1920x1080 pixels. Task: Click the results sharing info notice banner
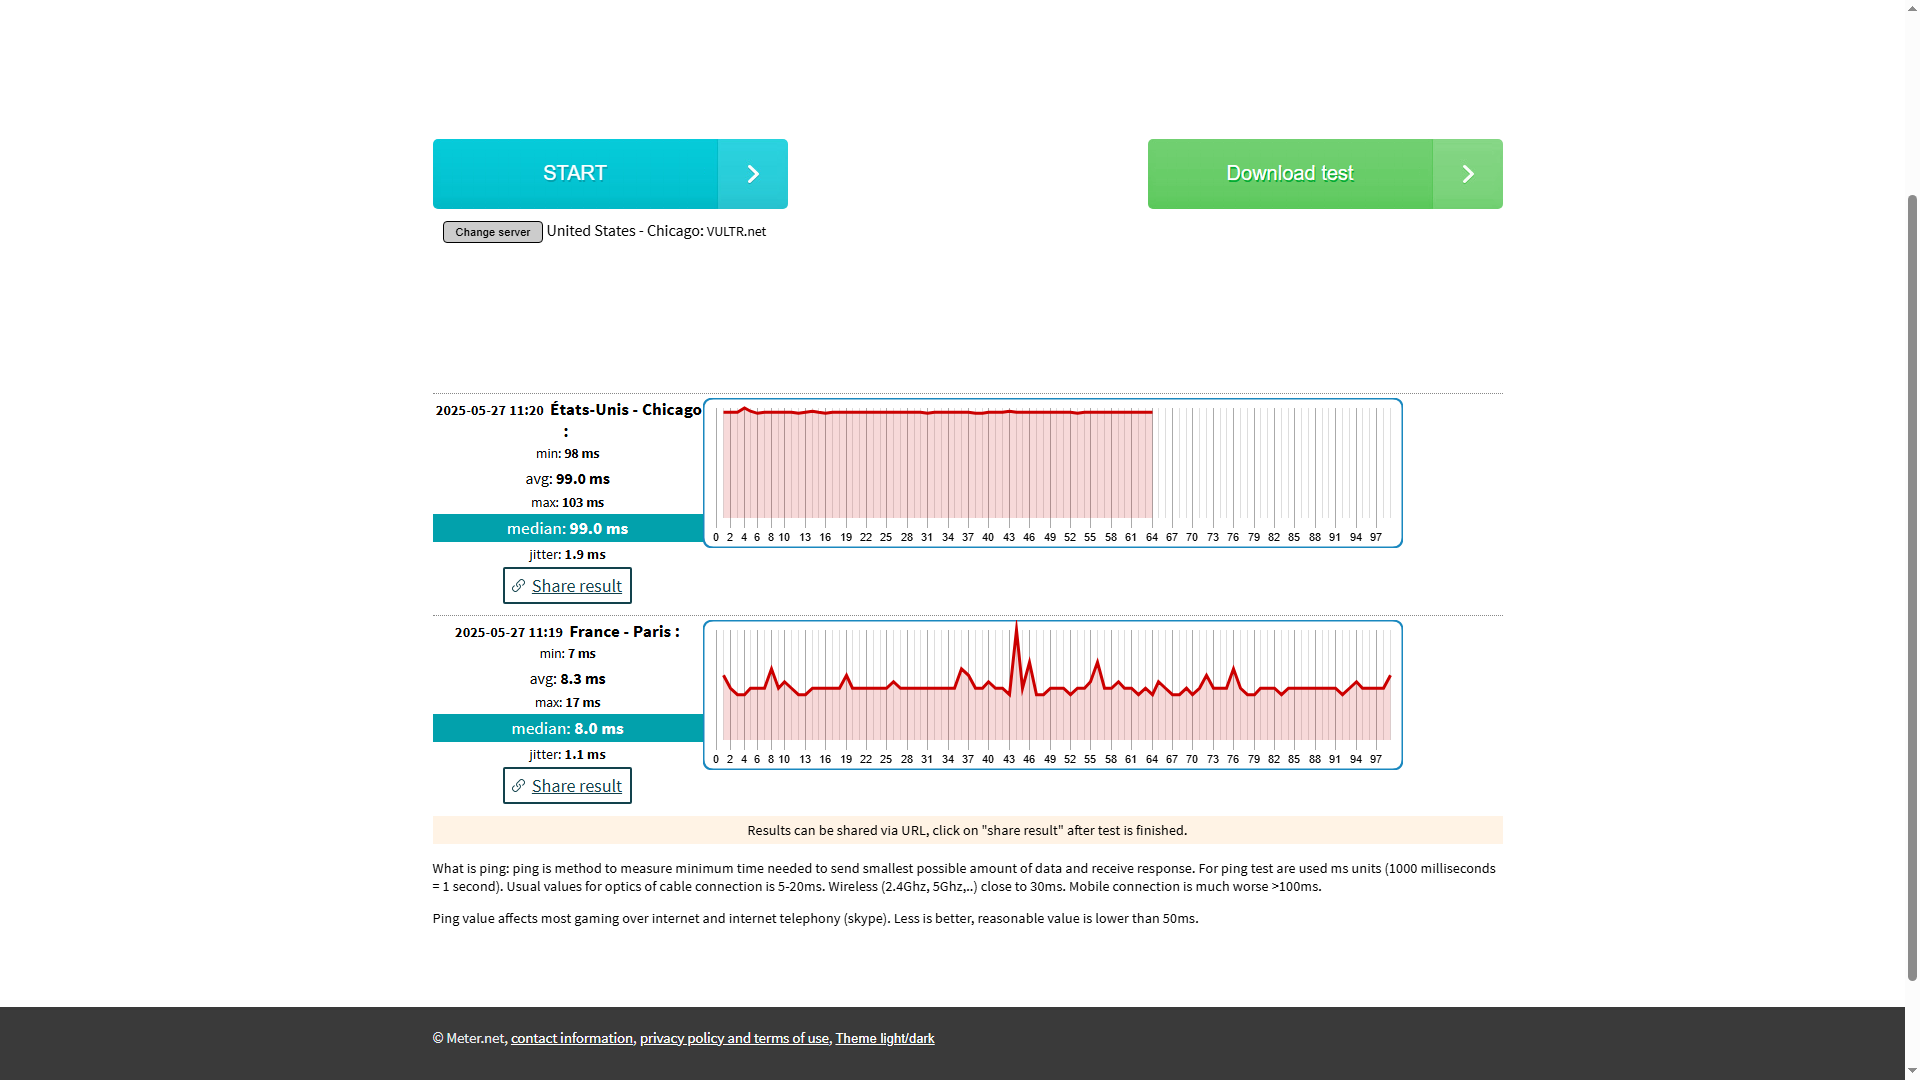pyautogui.click(x=967, y=830)
